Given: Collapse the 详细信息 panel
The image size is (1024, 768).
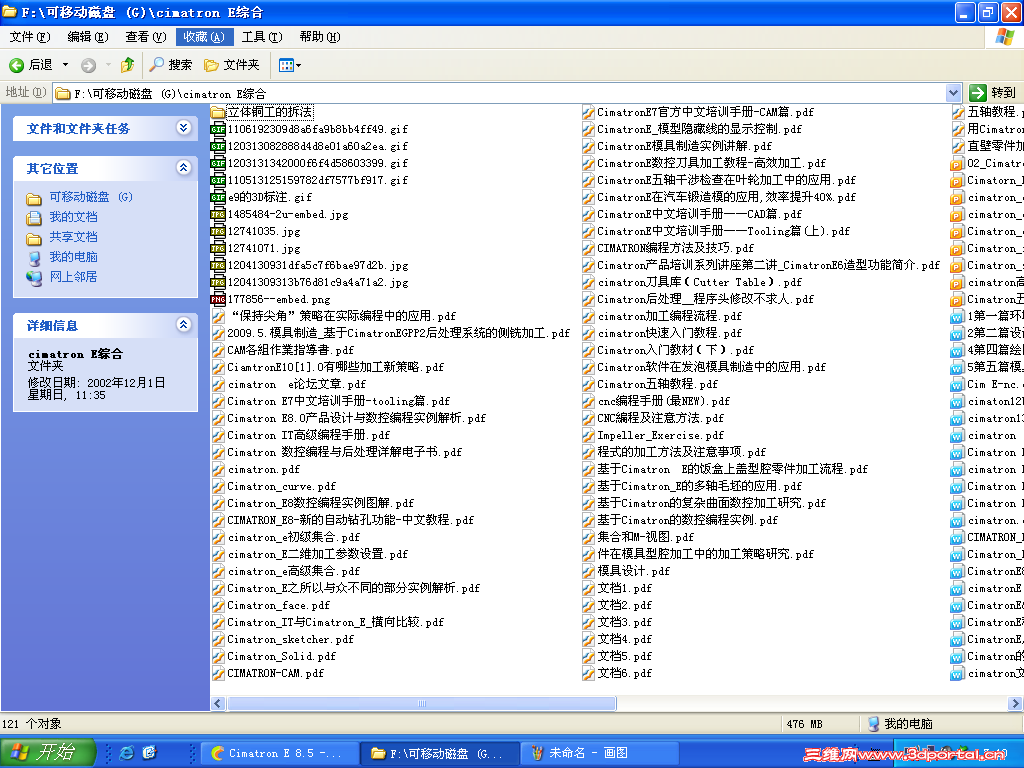Looking at the screenshot, I should 184,325.
